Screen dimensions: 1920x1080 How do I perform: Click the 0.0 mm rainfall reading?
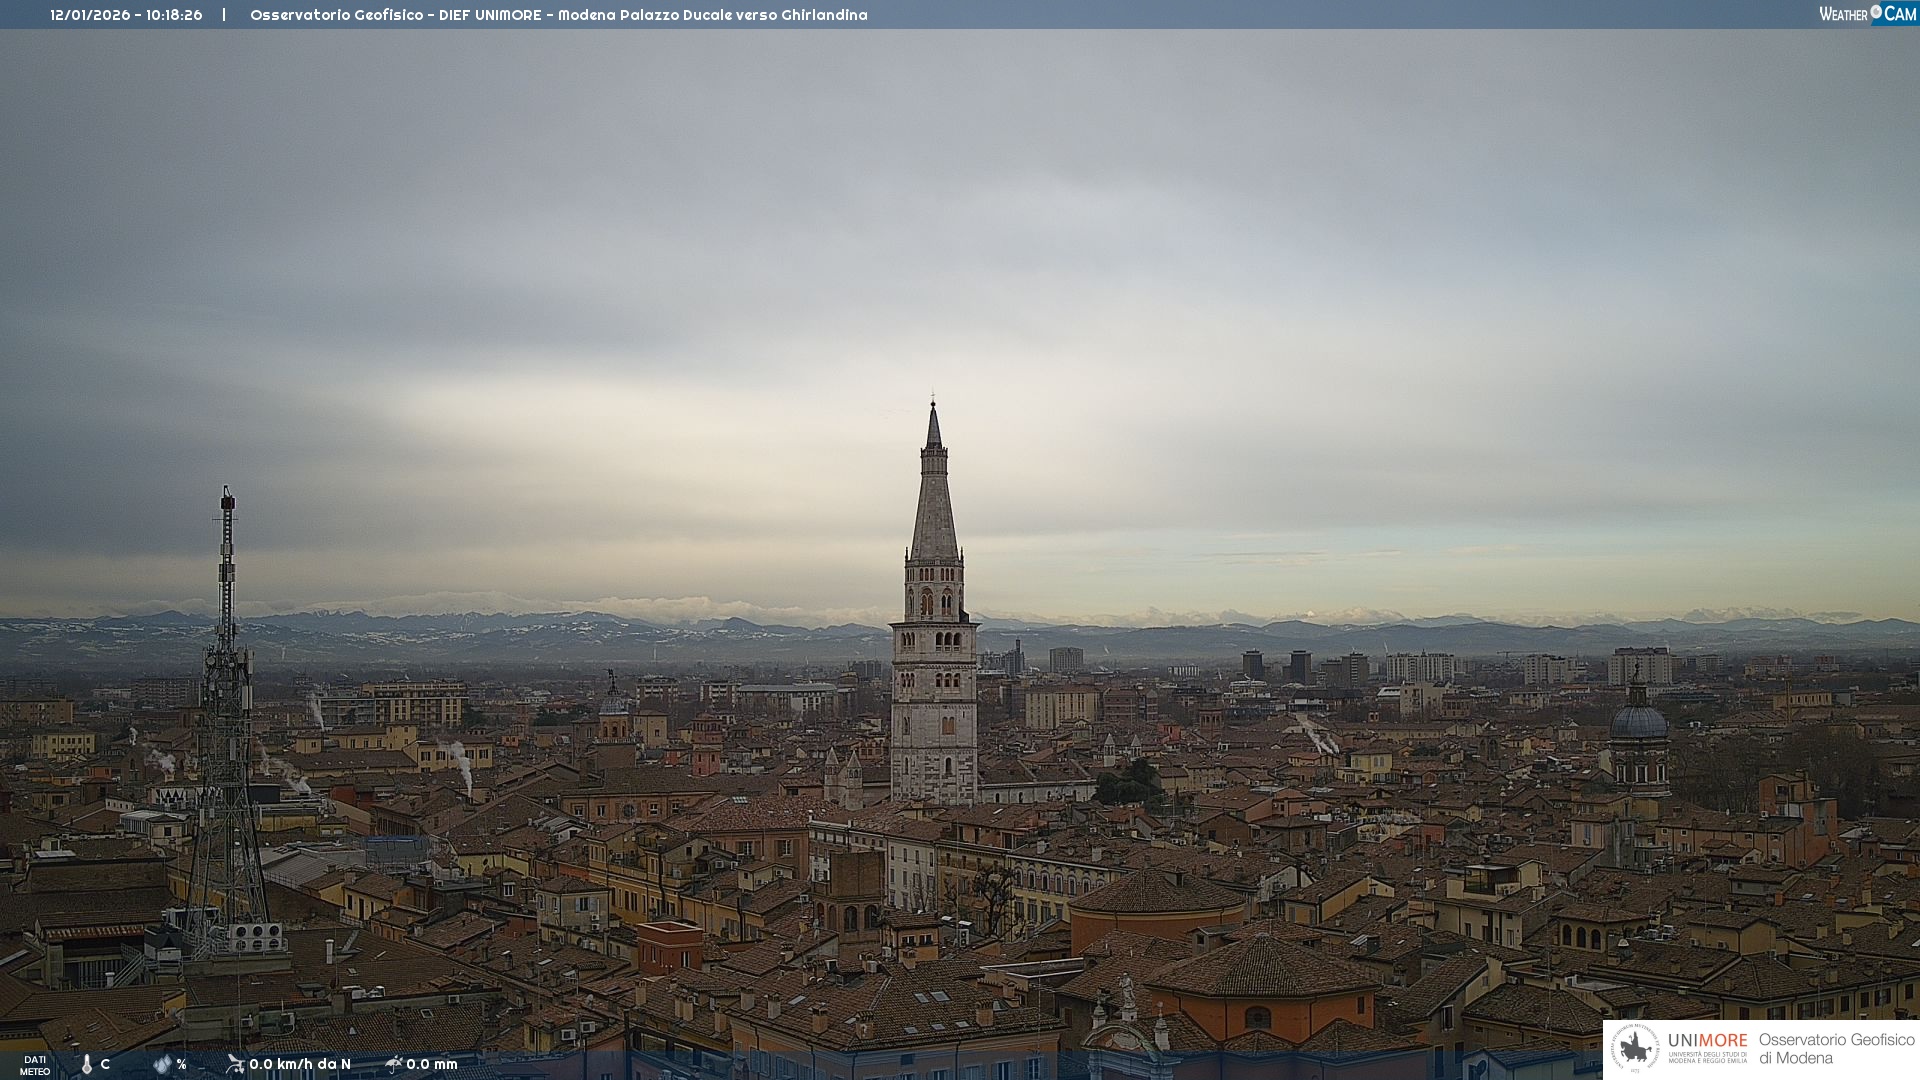432,1064
